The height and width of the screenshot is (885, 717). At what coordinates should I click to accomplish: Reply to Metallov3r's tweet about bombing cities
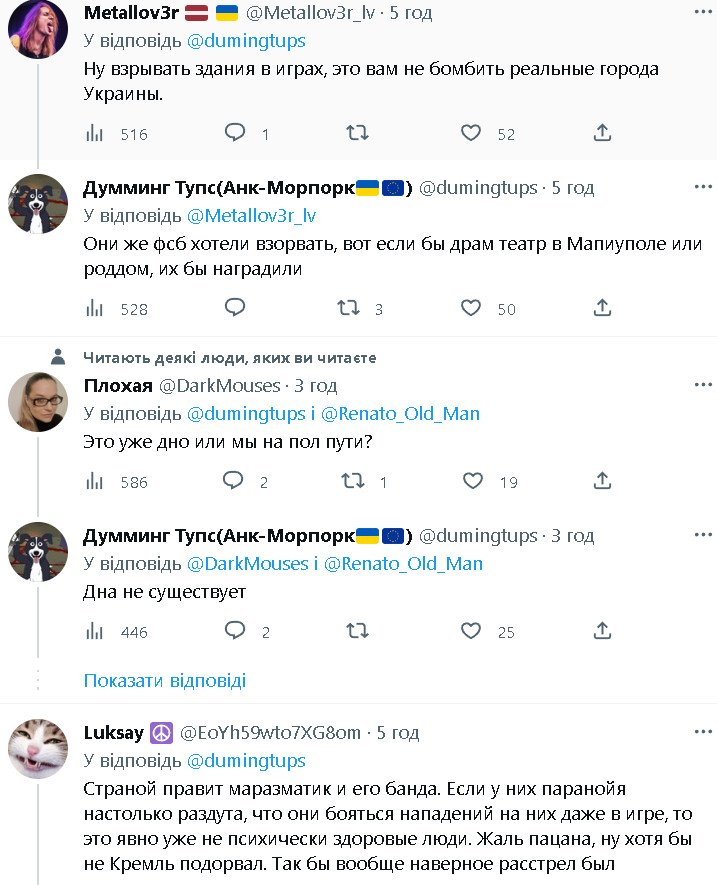coord(235,133)
